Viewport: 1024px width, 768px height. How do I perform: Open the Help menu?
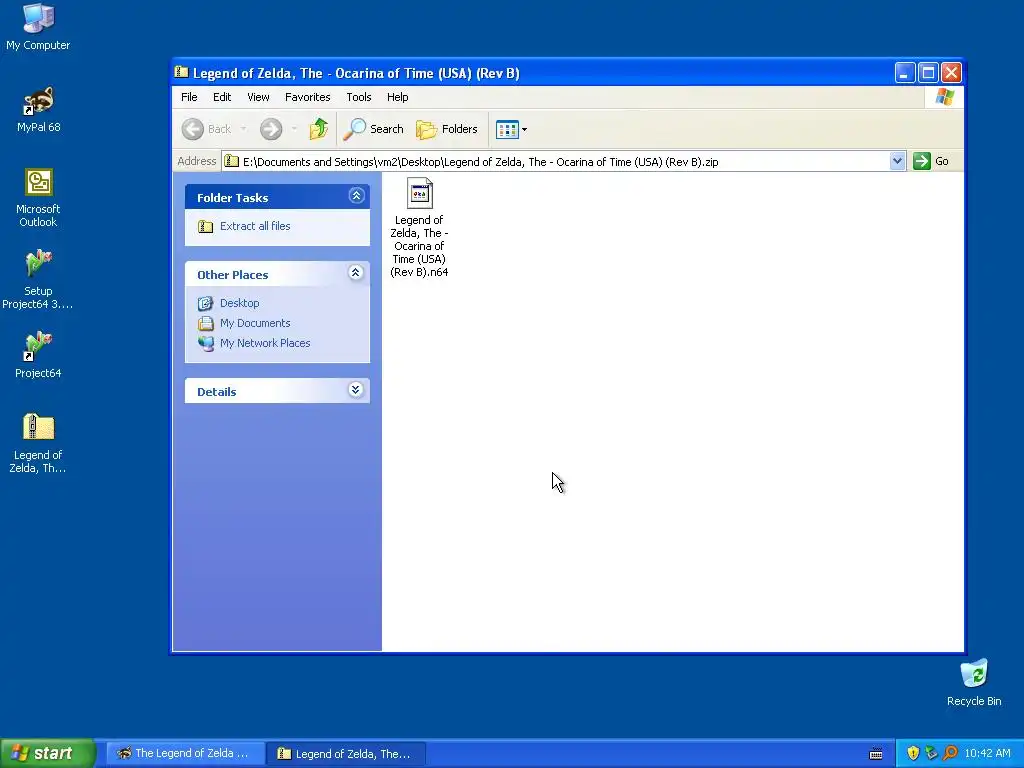click(397, 97)
